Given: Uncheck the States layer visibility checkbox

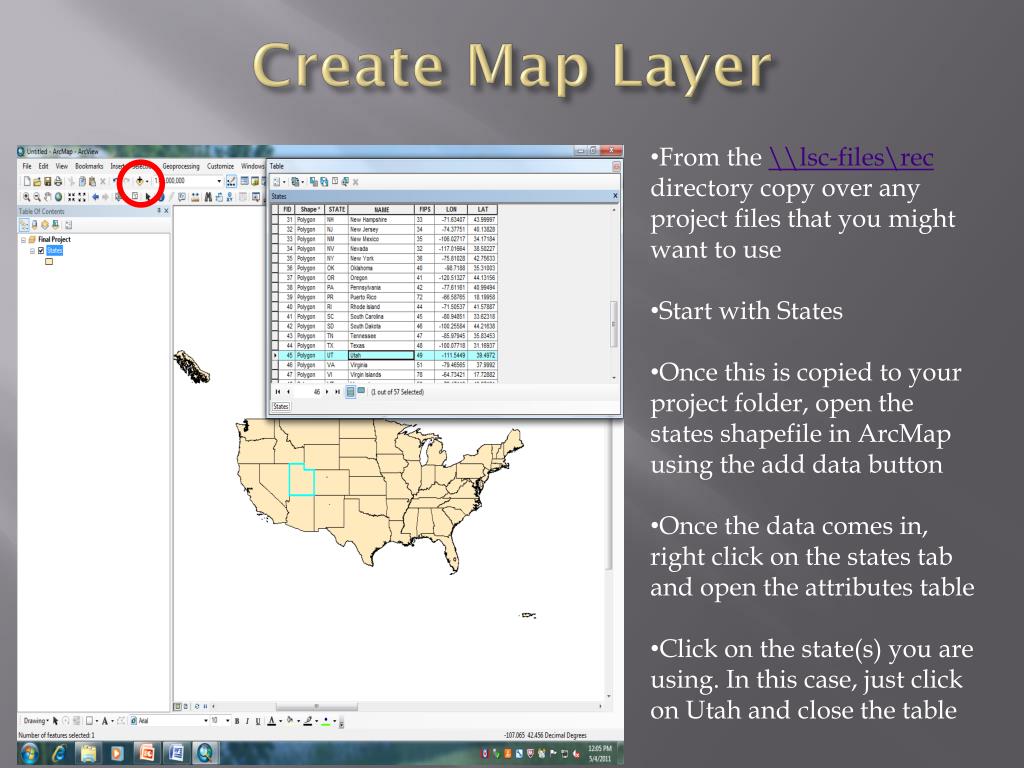Looking at the screenshot, I should pos(40,251).
